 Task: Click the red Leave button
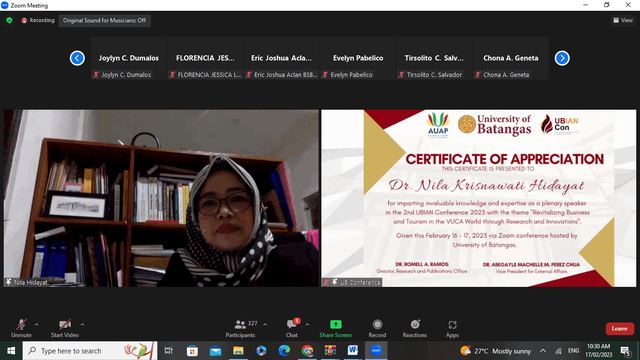point(620,329)
